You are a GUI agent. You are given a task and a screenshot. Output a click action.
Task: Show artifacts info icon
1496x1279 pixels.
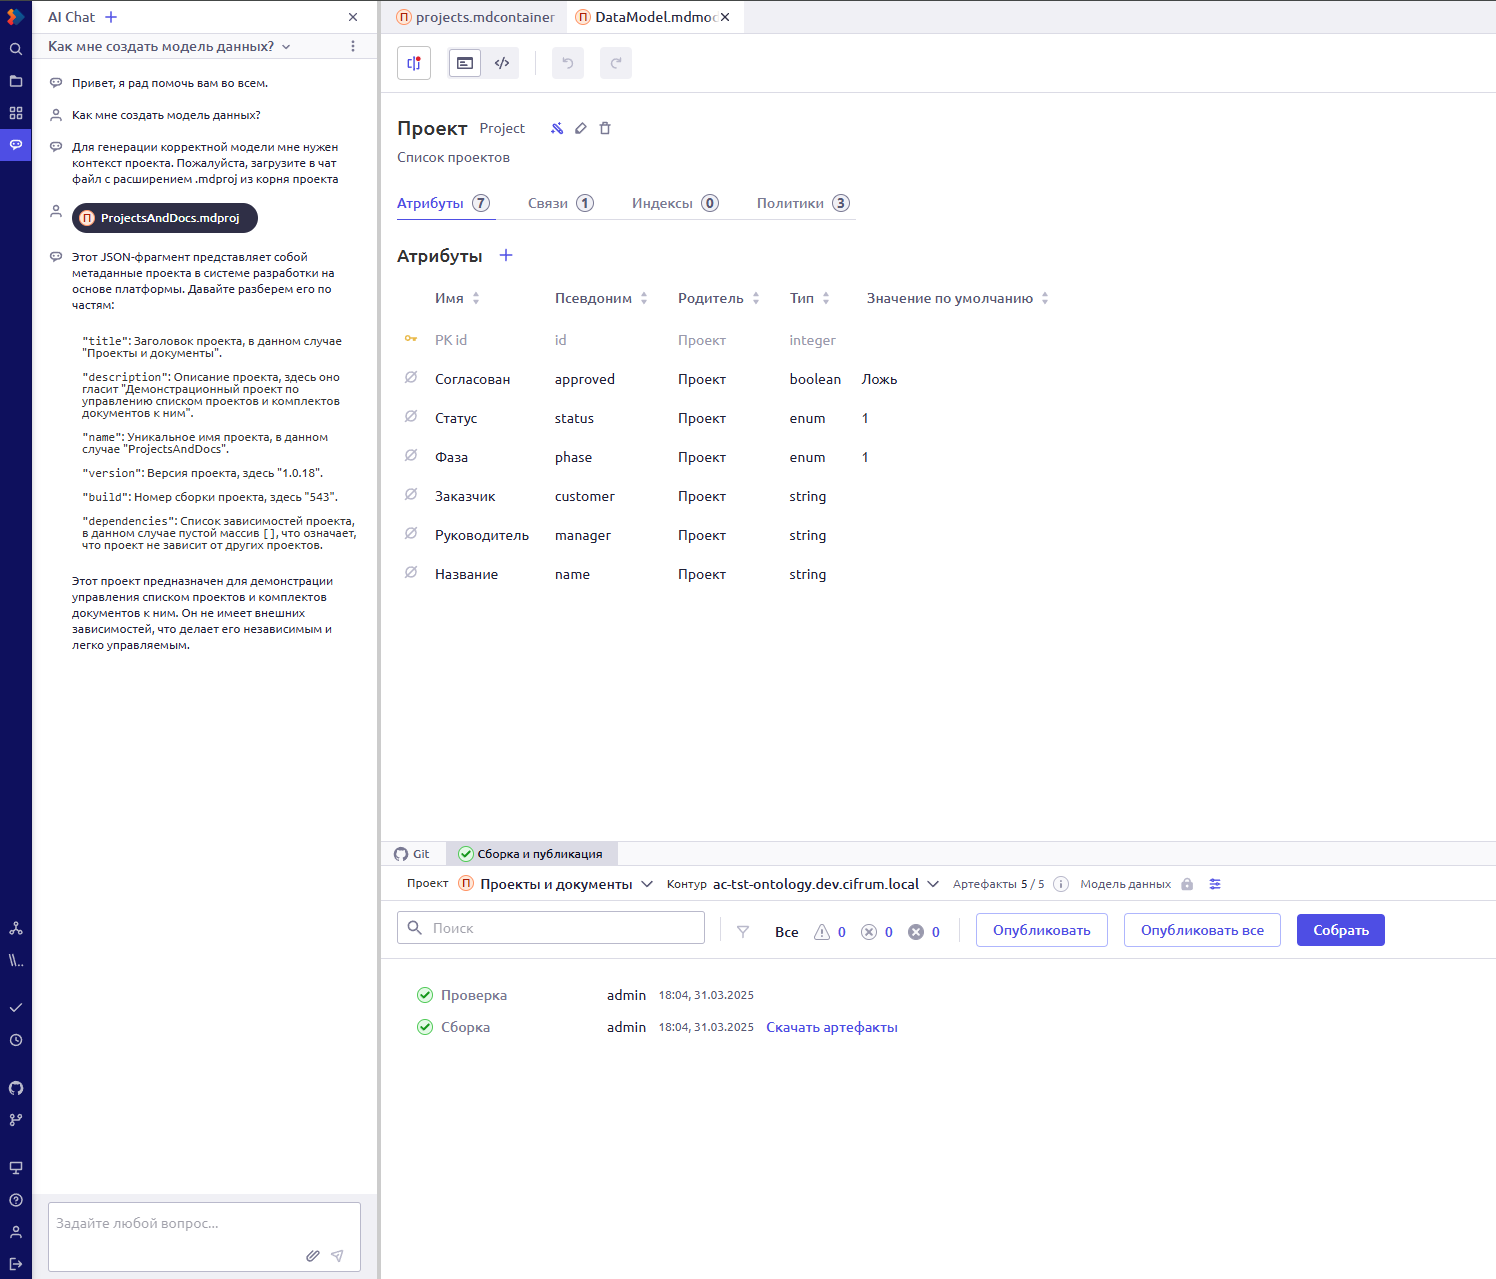1061,884
